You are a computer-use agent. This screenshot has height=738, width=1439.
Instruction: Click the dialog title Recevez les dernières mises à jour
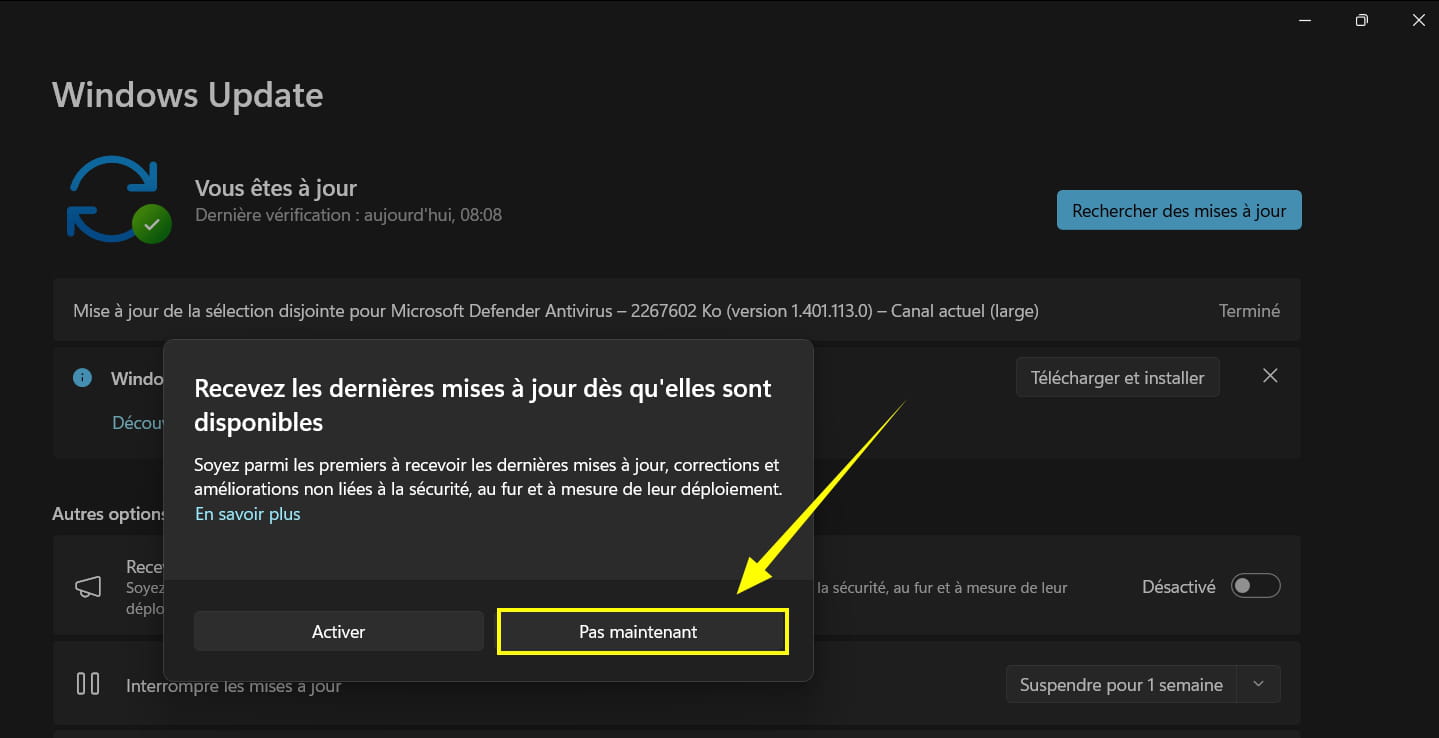(x=483, y=405)
